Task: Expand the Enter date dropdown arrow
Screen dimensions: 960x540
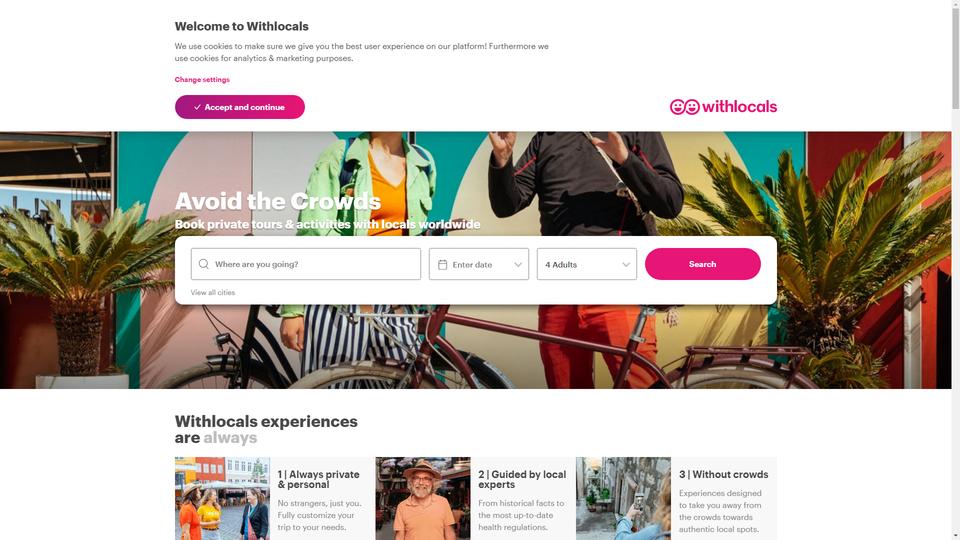Action: (x=518, y=264)
